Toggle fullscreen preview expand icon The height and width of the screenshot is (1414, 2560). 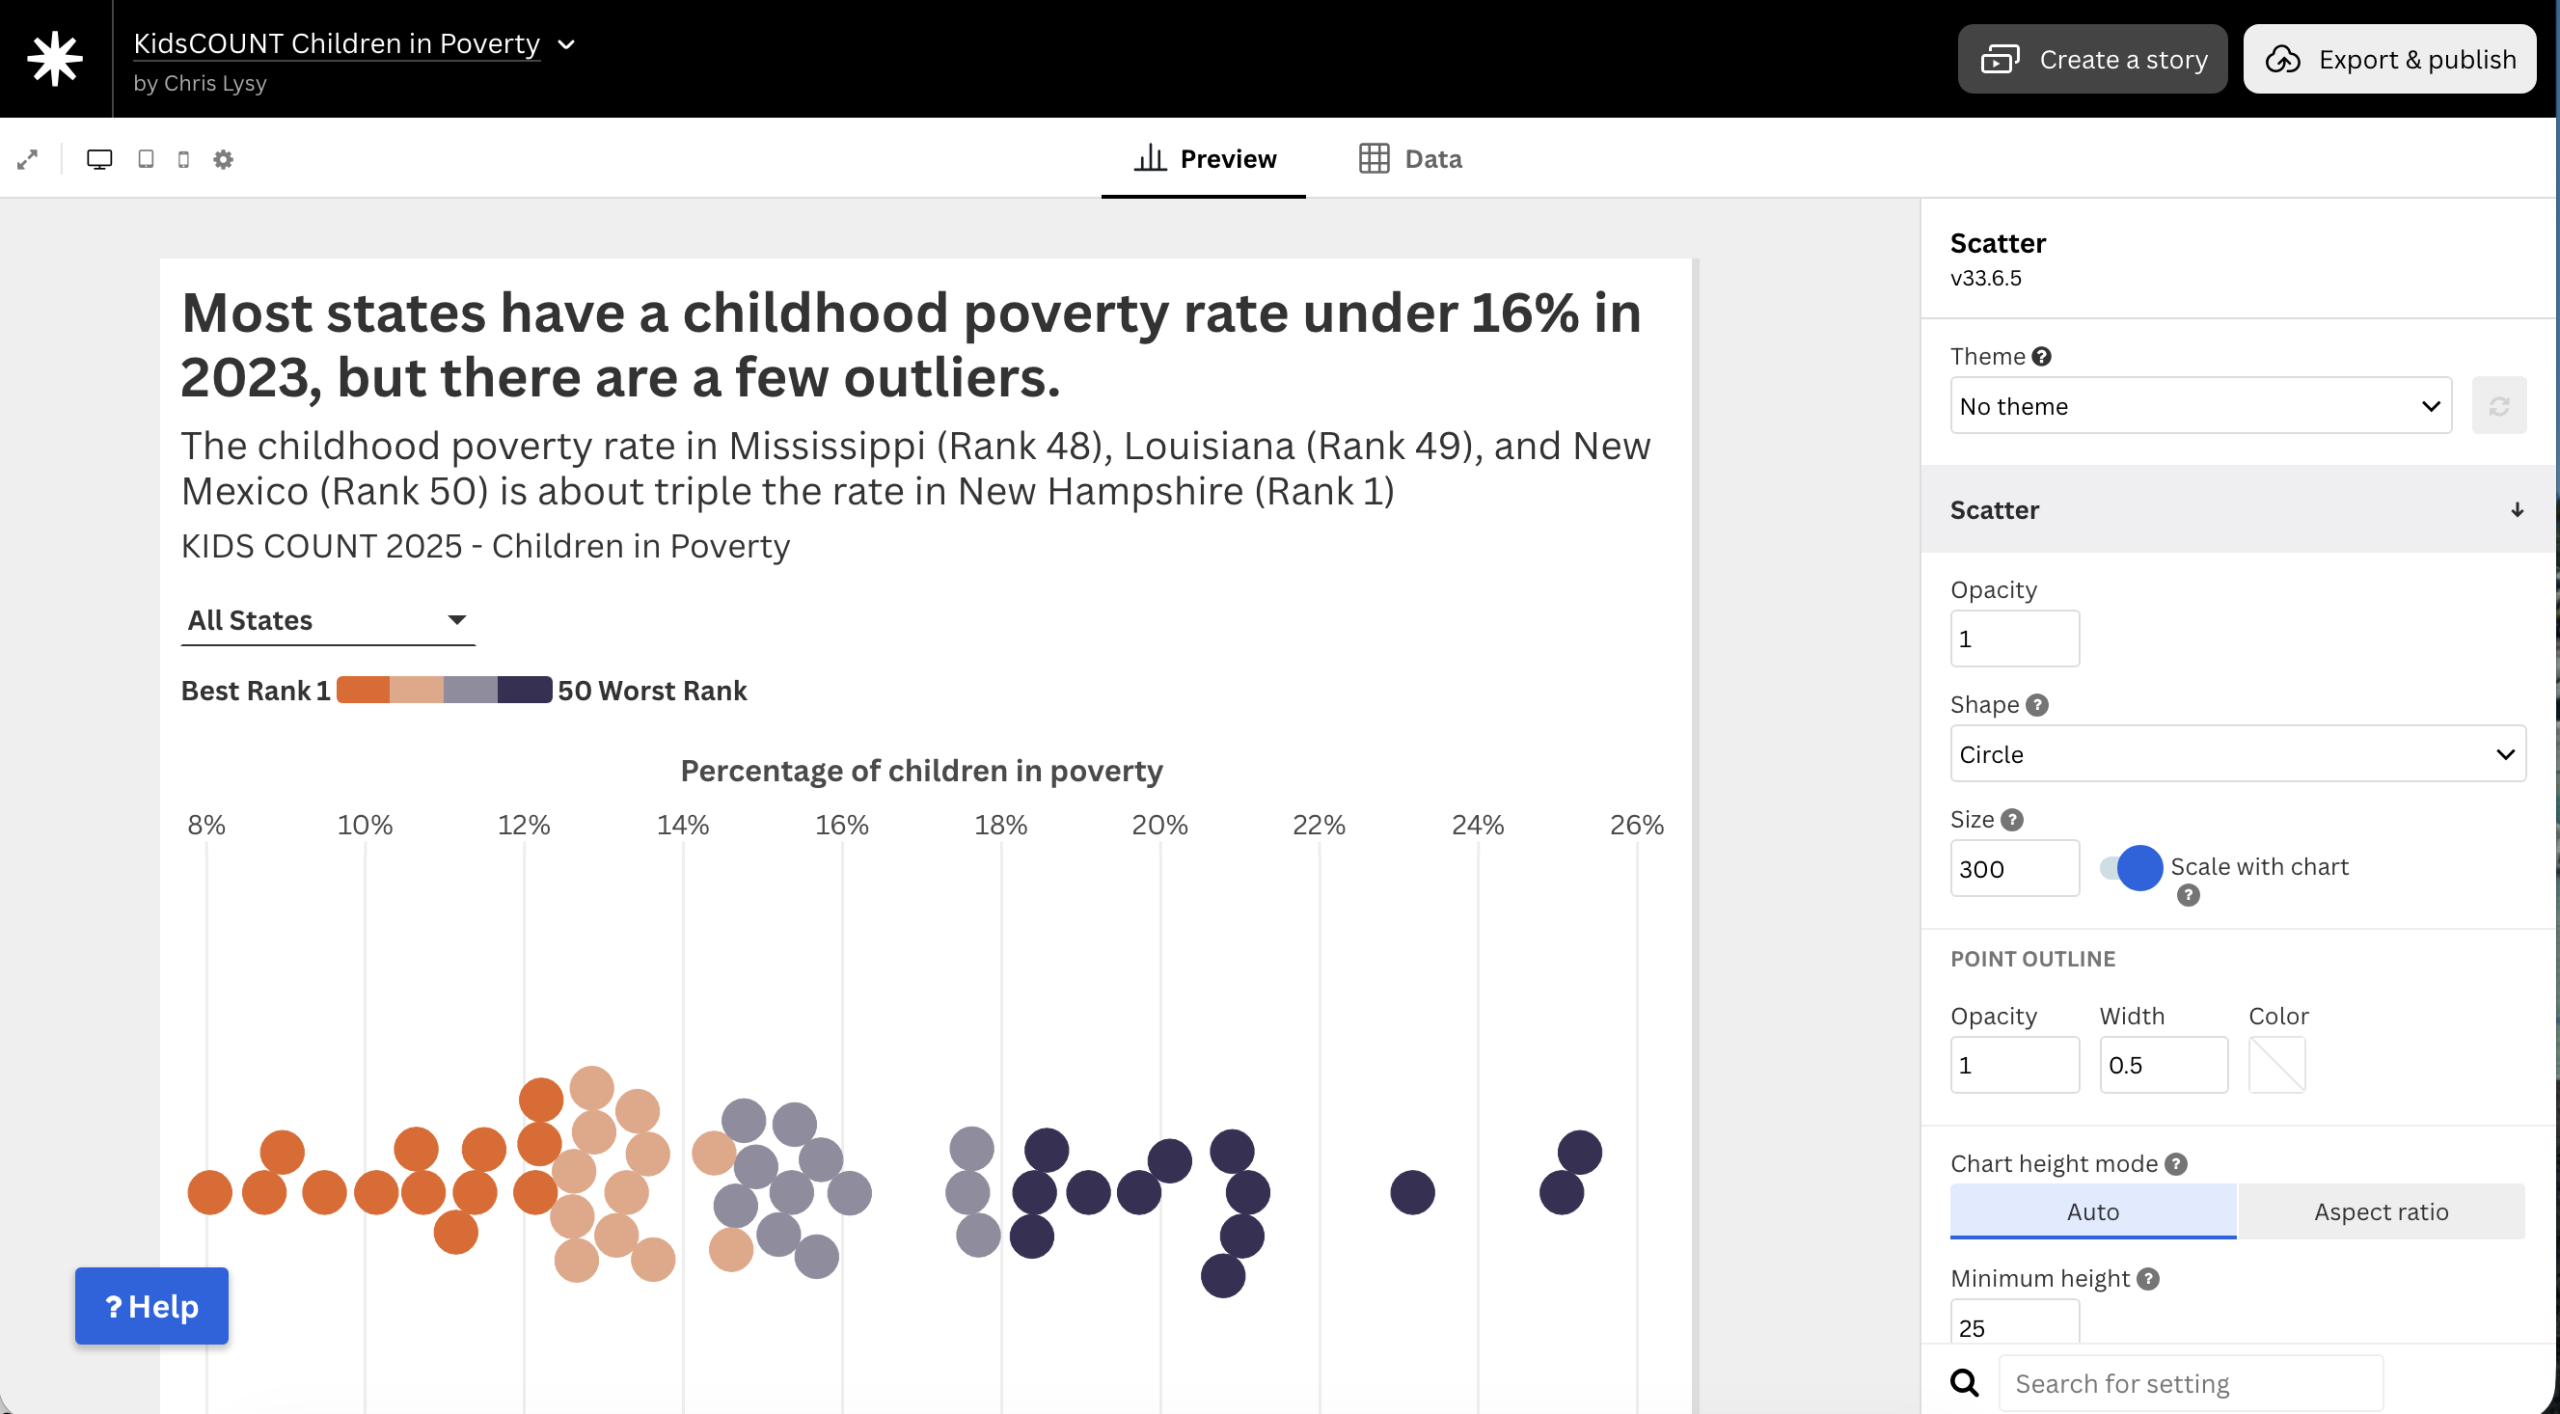coord(27,159)
